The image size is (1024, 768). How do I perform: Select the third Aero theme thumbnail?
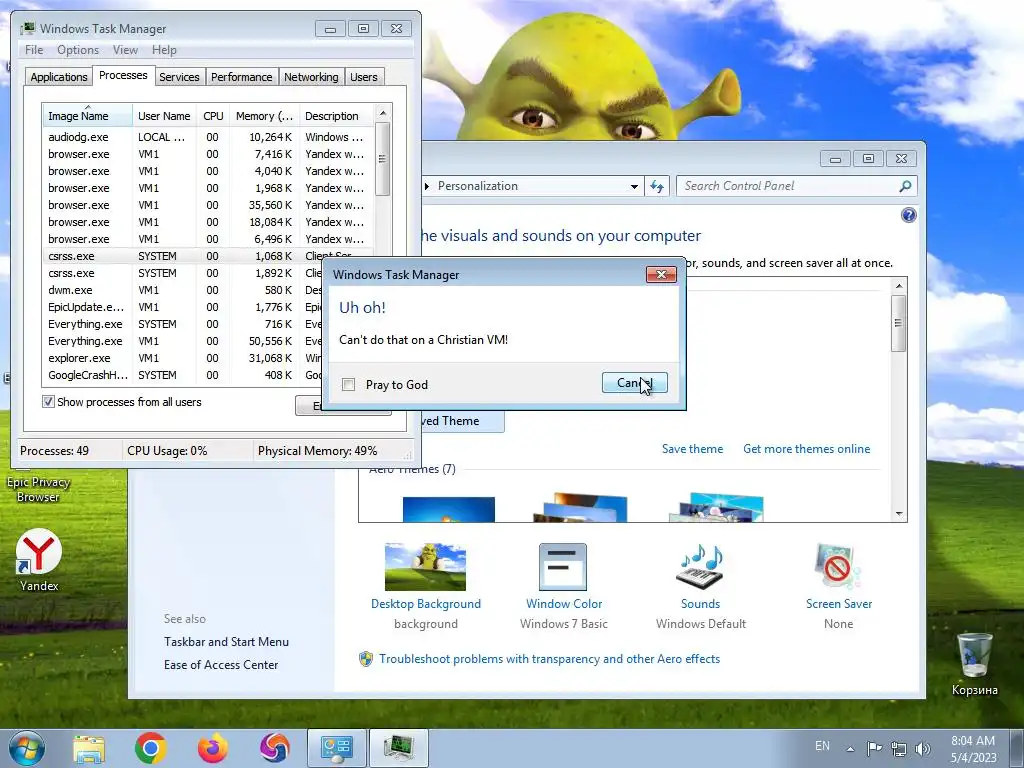coord(716,507)
